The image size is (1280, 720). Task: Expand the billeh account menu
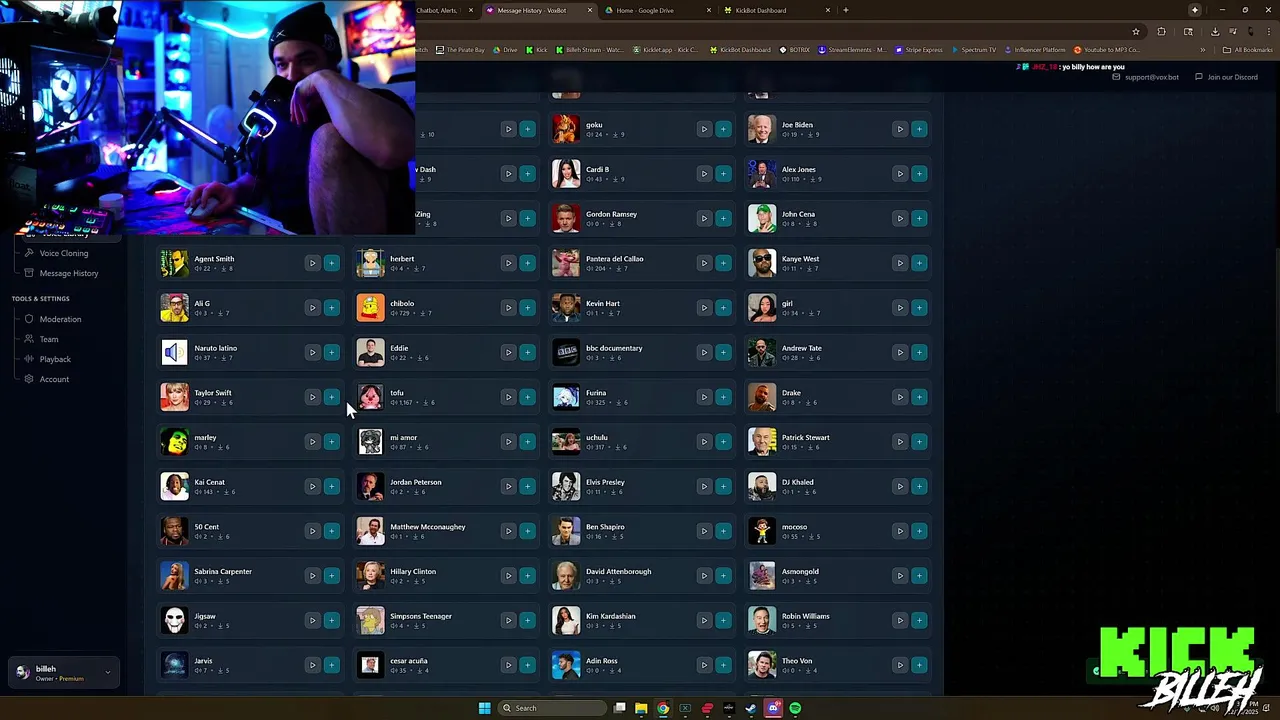(64, 673)
